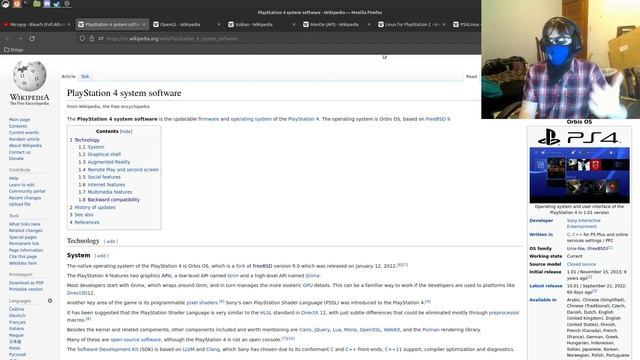640x360 pixels.
Task: Switch to the Bleach YouTube tab
Action: coord(38,24)
